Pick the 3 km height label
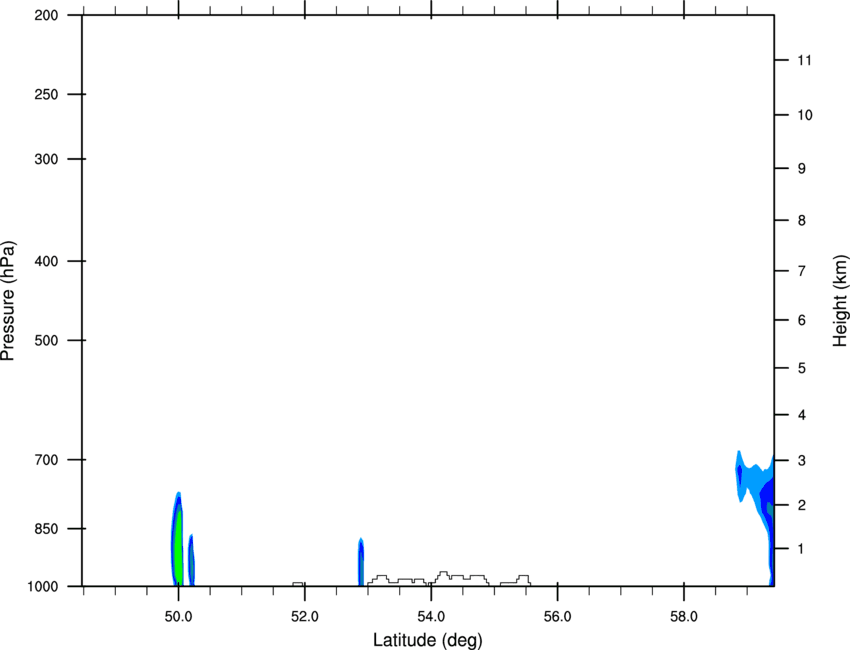 (x=802, y=461)
